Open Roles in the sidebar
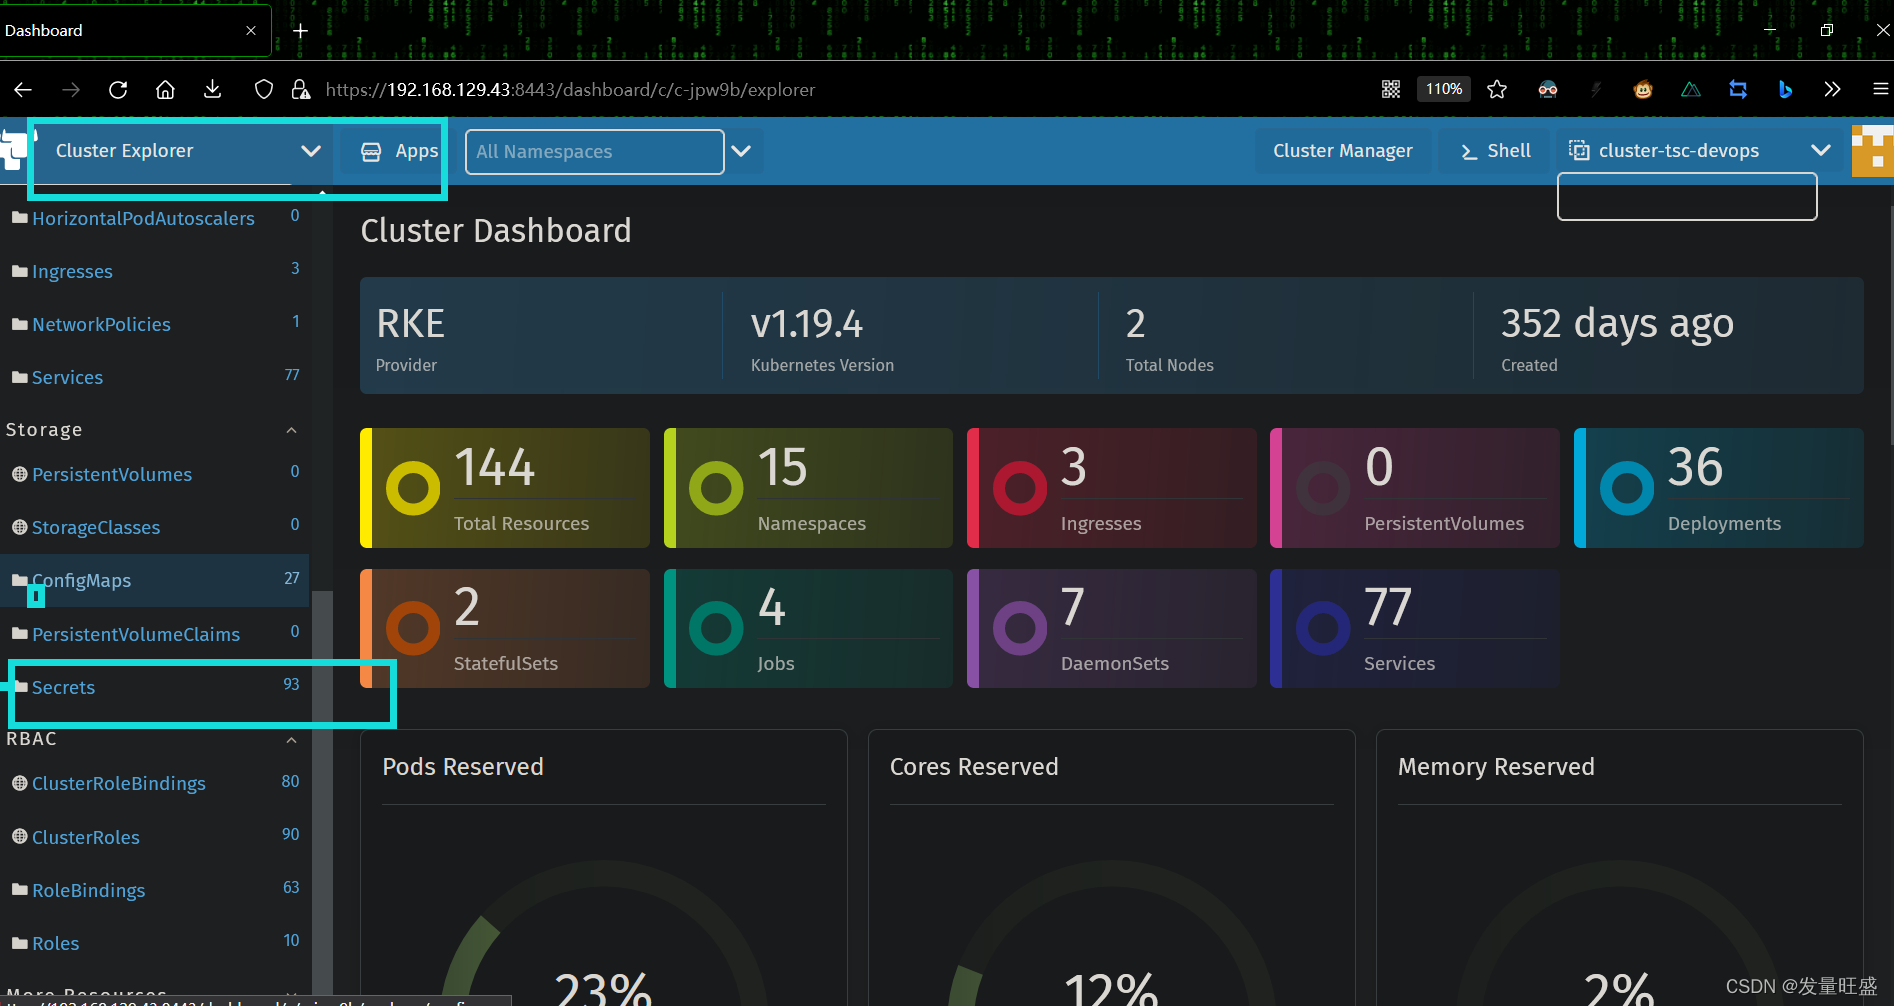Image resolution: width=1894 pixels, height=1006 pixels. click(x=55, y=943)
